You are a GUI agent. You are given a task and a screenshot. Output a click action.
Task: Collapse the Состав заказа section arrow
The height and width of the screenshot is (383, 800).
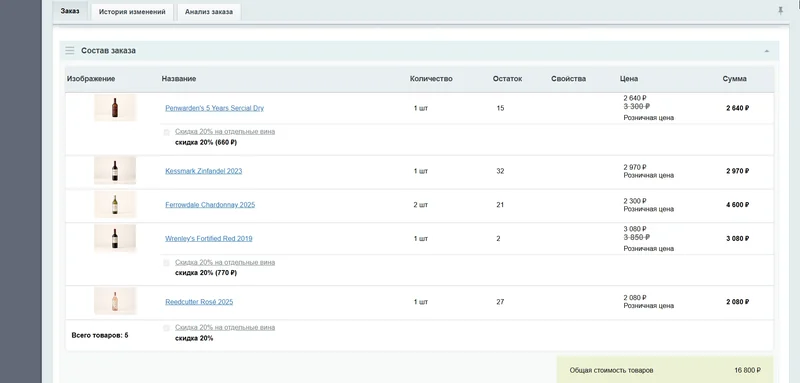766,51
